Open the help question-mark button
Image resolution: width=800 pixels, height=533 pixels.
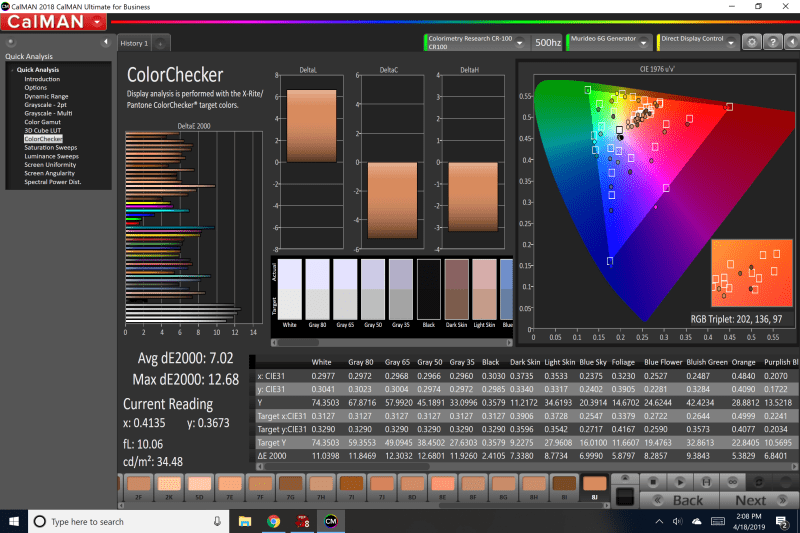[773, 42]
